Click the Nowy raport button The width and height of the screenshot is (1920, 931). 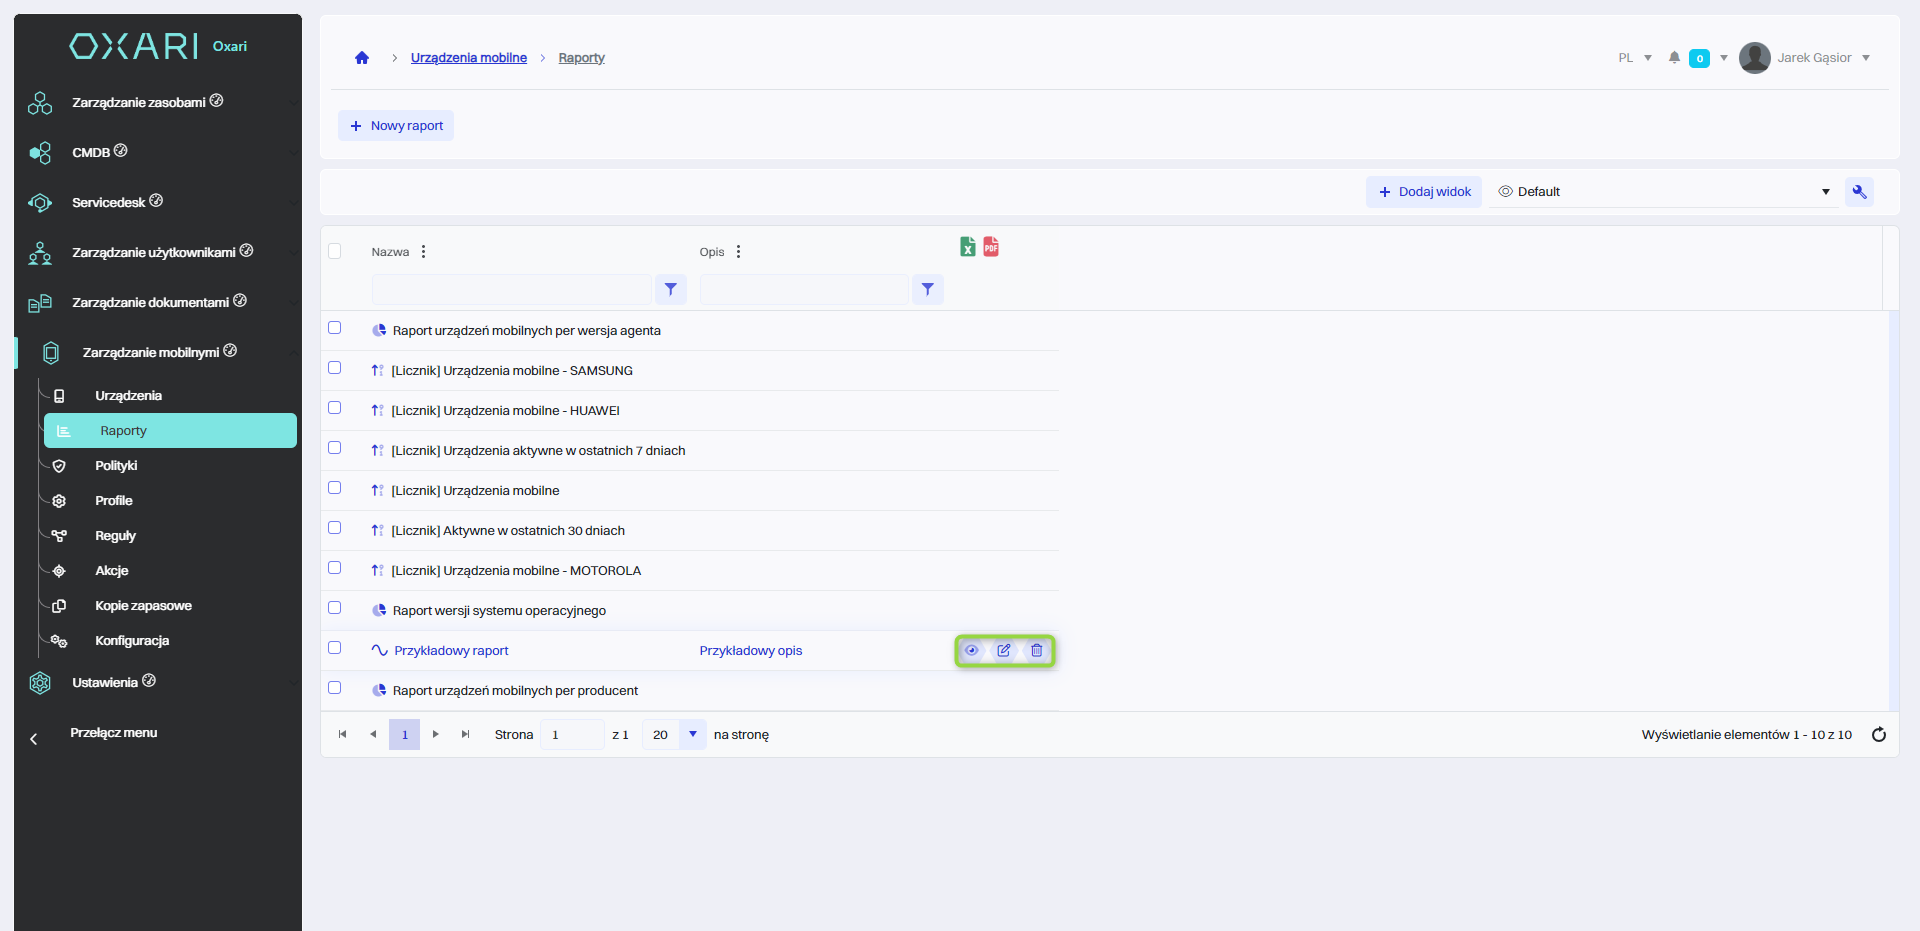pos(396,126)
